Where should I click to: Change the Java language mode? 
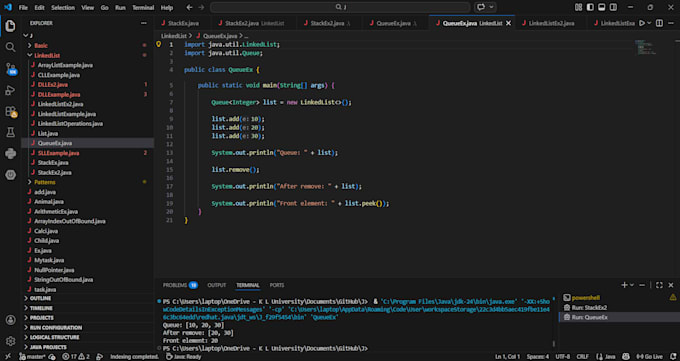coord(610,356)
